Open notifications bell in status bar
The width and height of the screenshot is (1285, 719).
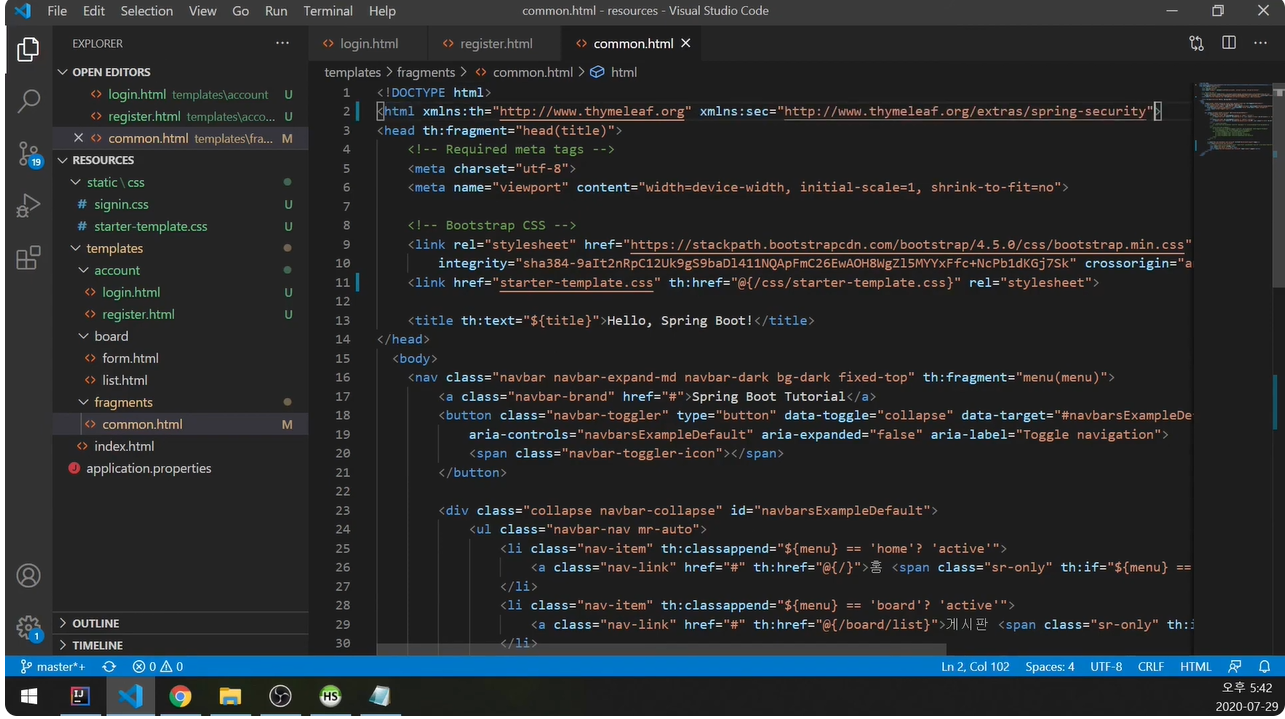click(x=1264, y=666)
